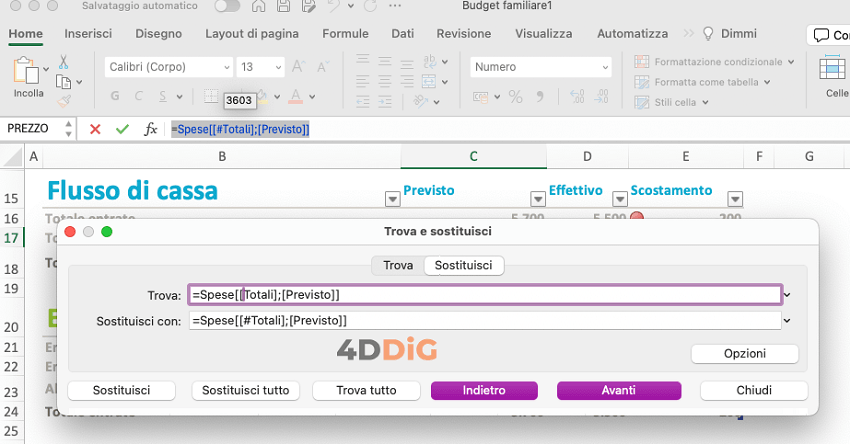Click the cell borders icon
850x444 pixels.
point(211,96)
